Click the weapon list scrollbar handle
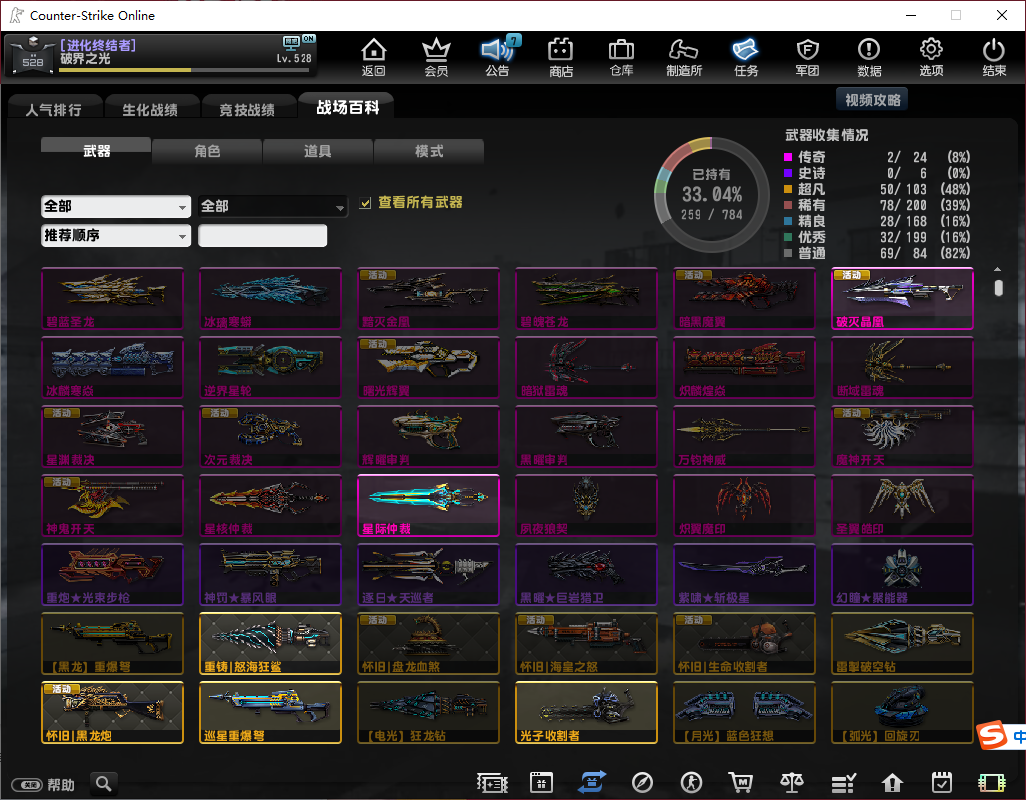The width and height of the screenshot is (1026, 800). click(997, 287)
